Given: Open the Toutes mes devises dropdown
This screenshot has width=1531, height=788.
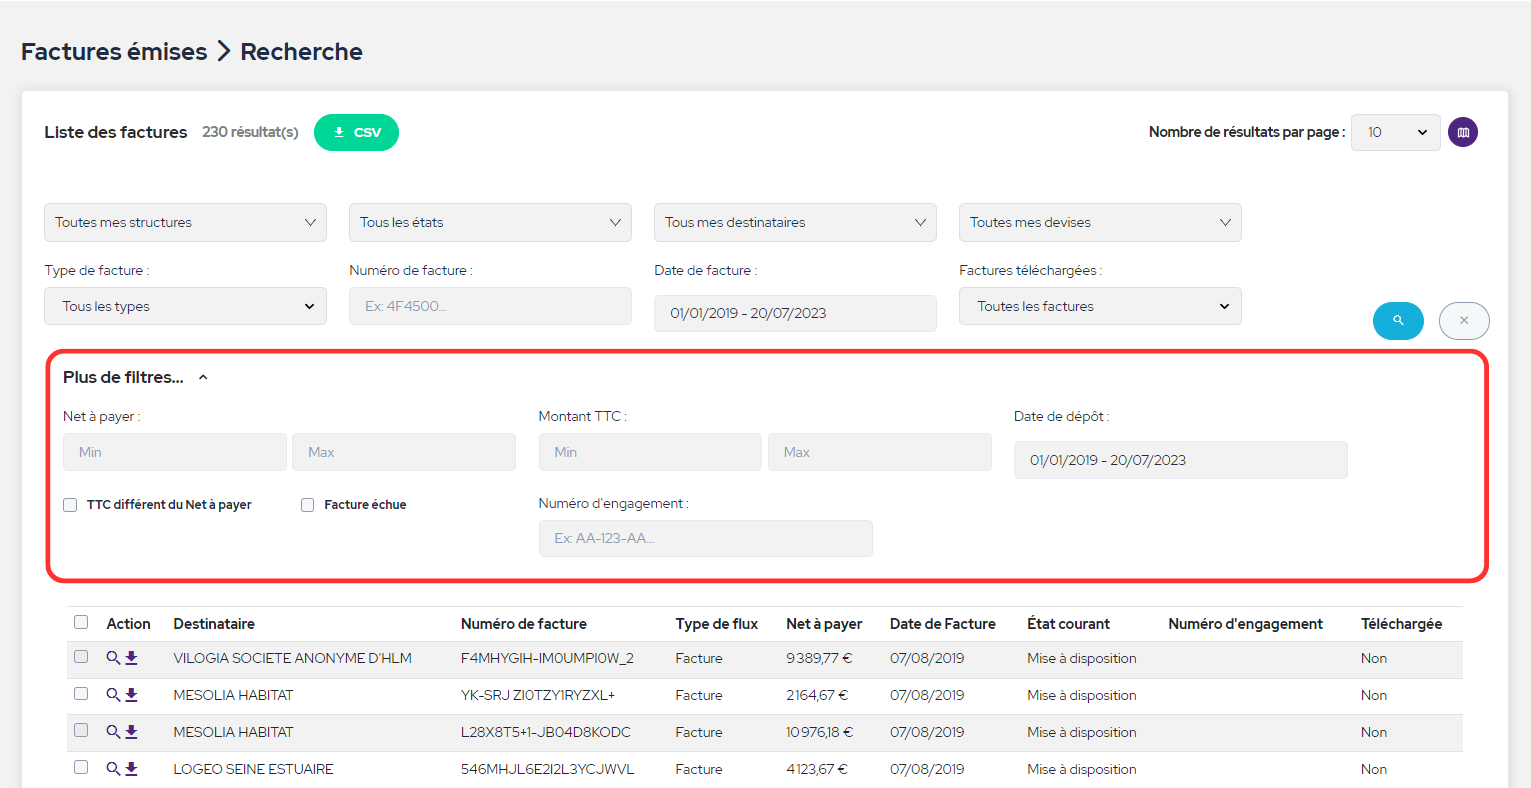Looking at the screenshot, I should pyautogui.click(x=1100, y=222).
